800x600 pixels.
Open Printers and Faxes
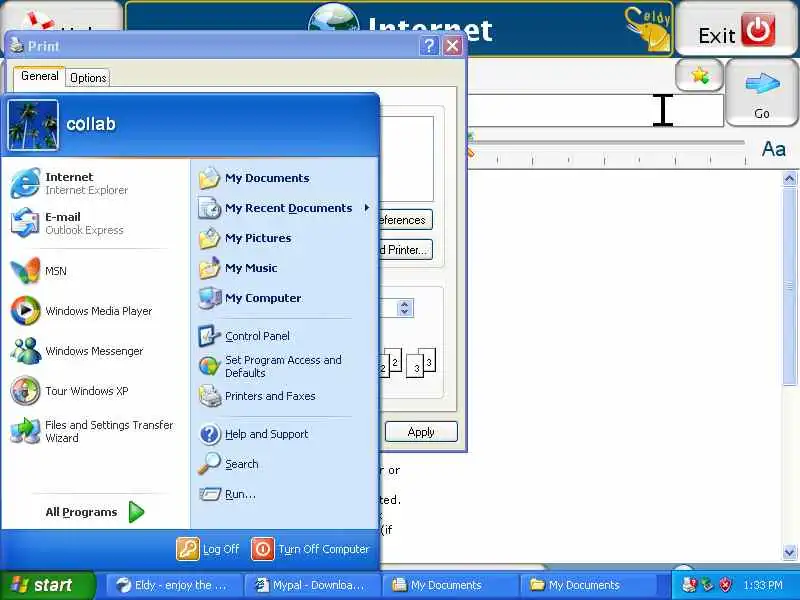pyautogui.click(x=257, y=396)
